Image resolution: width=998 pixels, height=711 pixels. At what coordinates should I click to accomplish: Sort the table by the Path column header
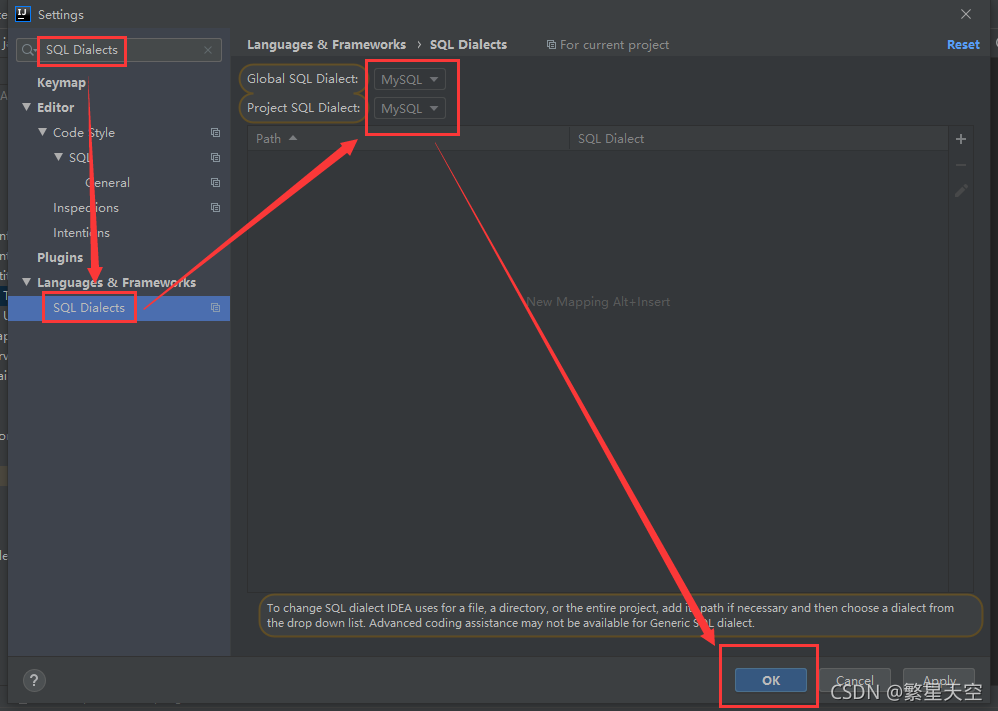pyautogui.click(x=408, y=138)
